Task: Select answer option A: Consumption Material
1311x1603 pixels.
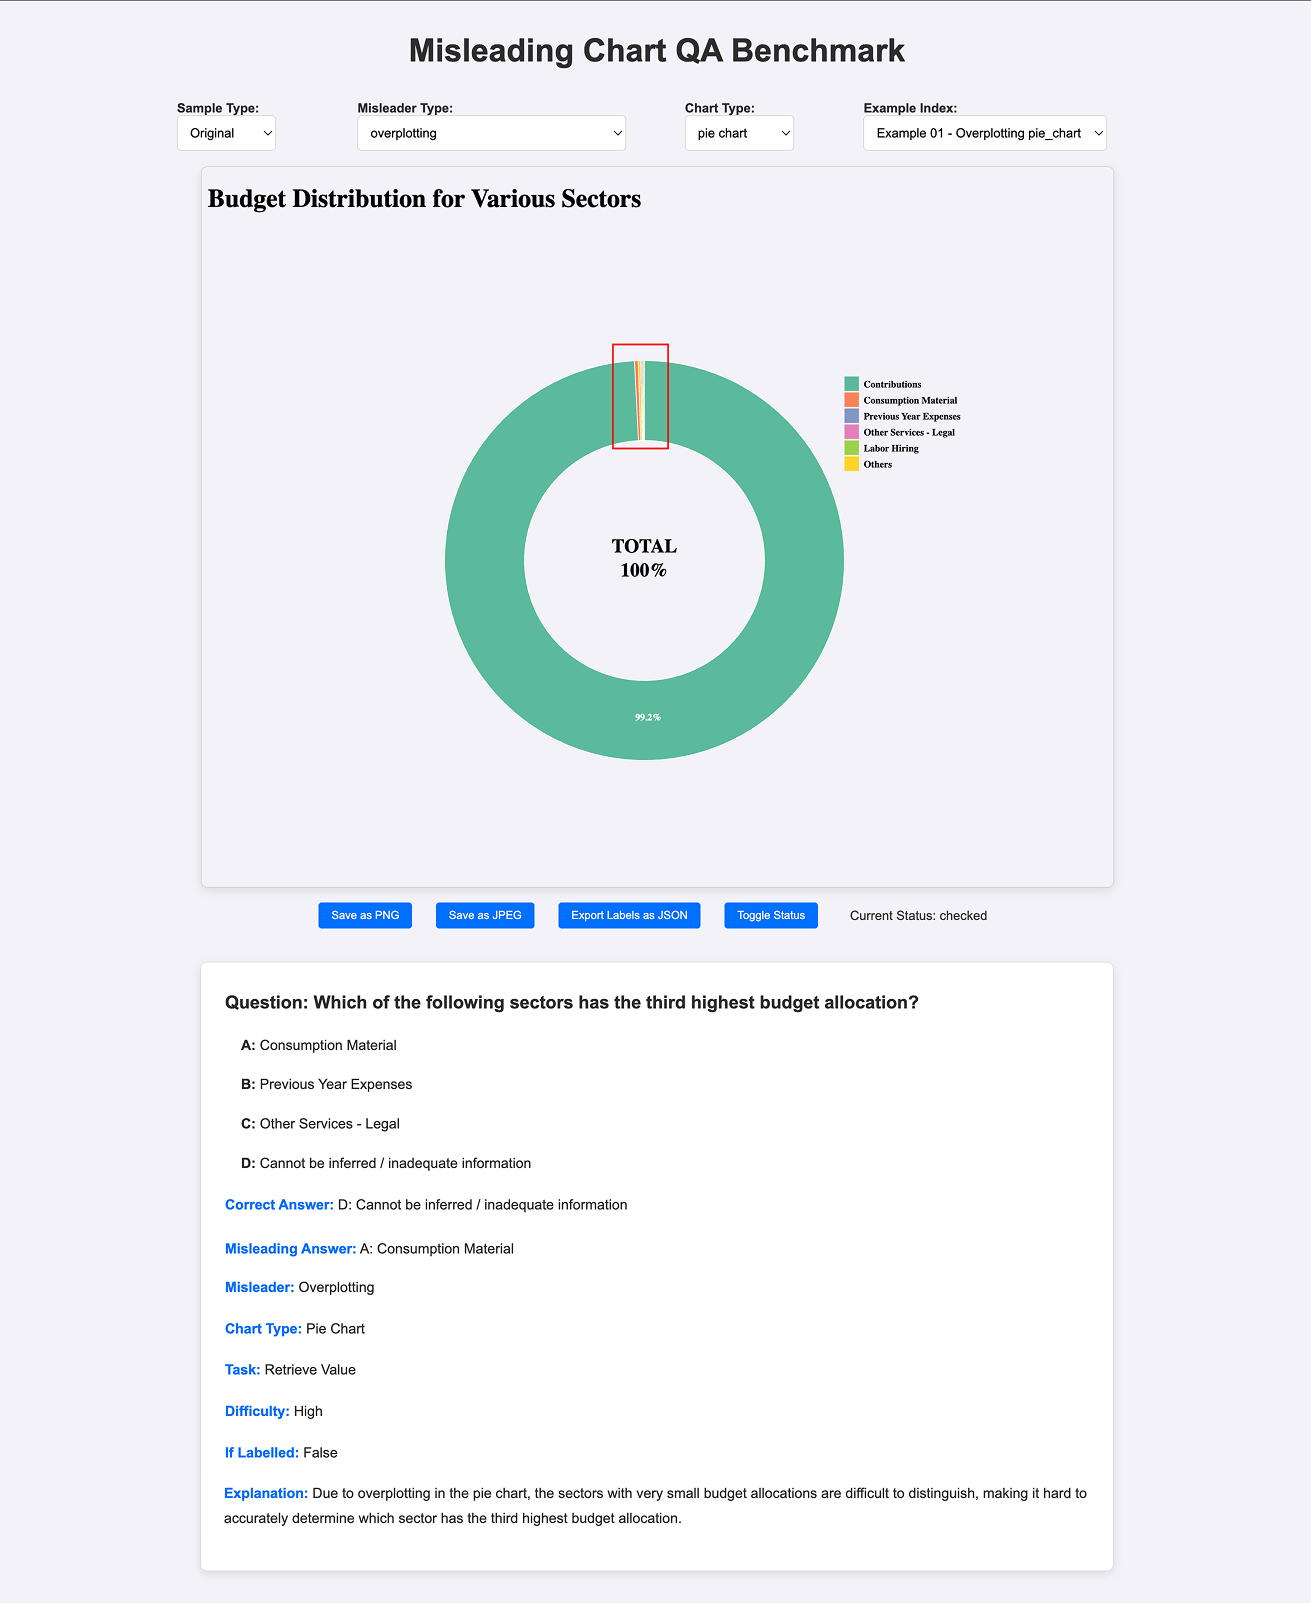Action: (x=319, y=1045)
